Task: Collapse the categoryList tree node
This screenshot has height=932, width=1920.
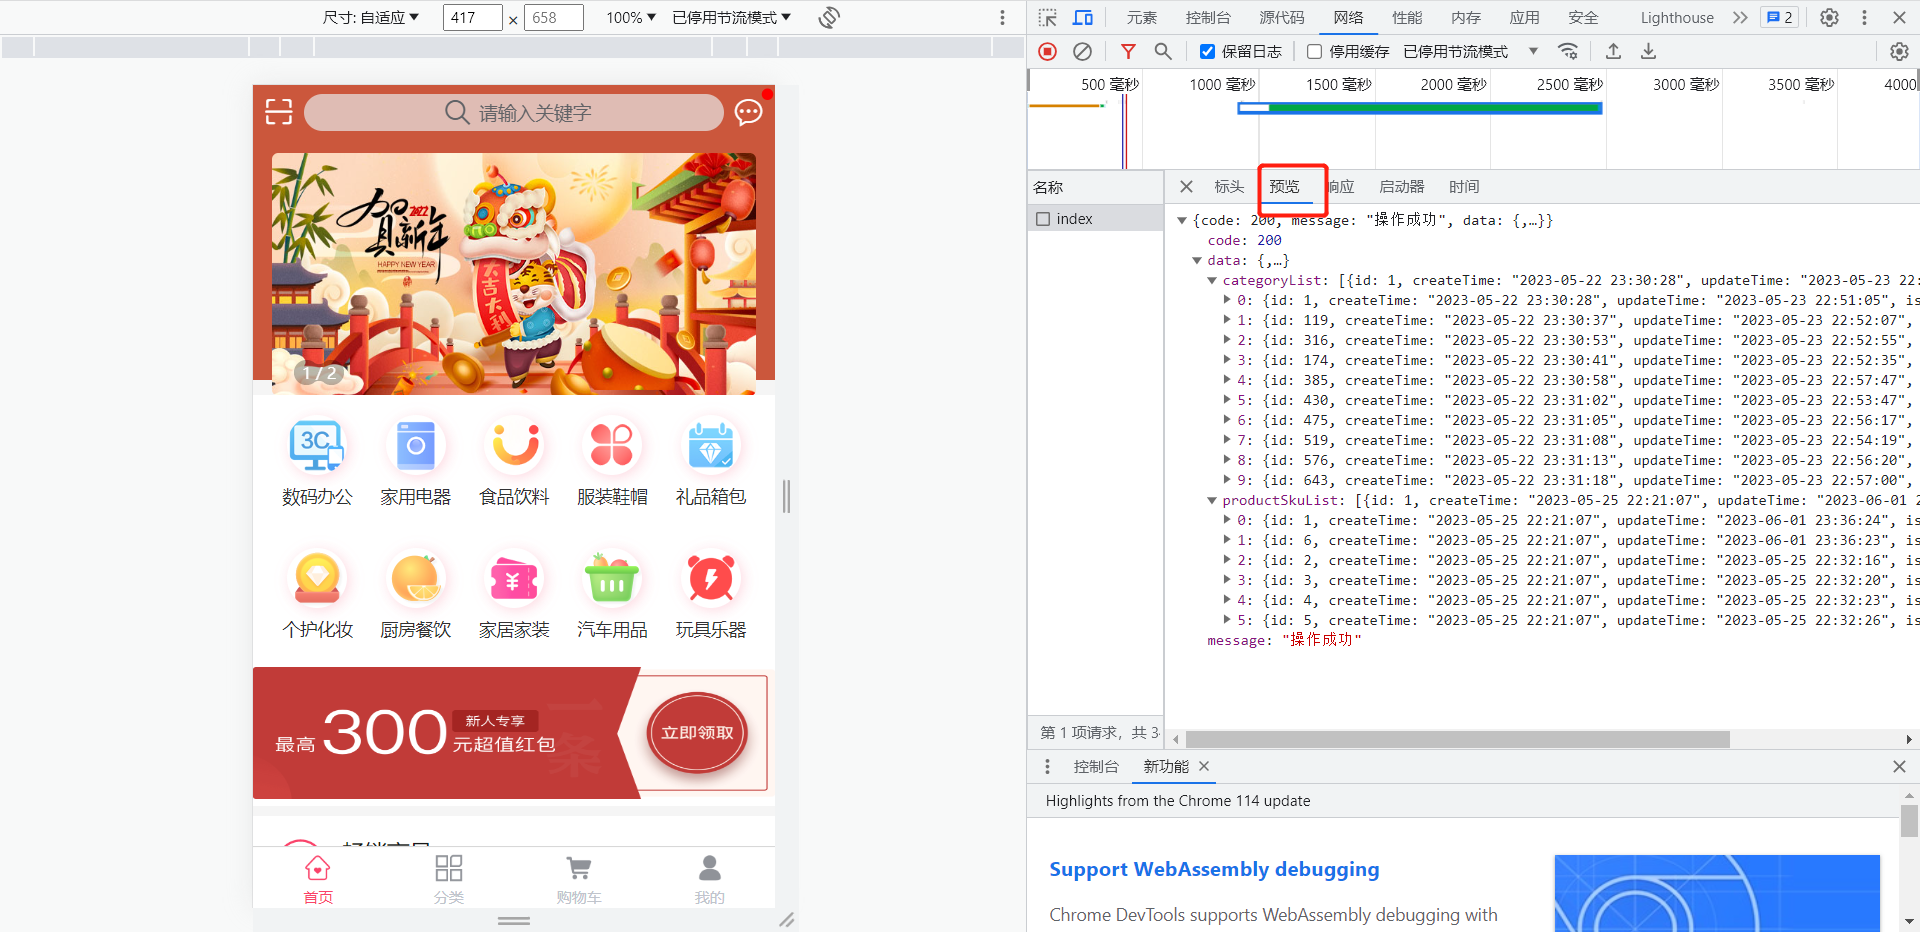Action: 1212,281
